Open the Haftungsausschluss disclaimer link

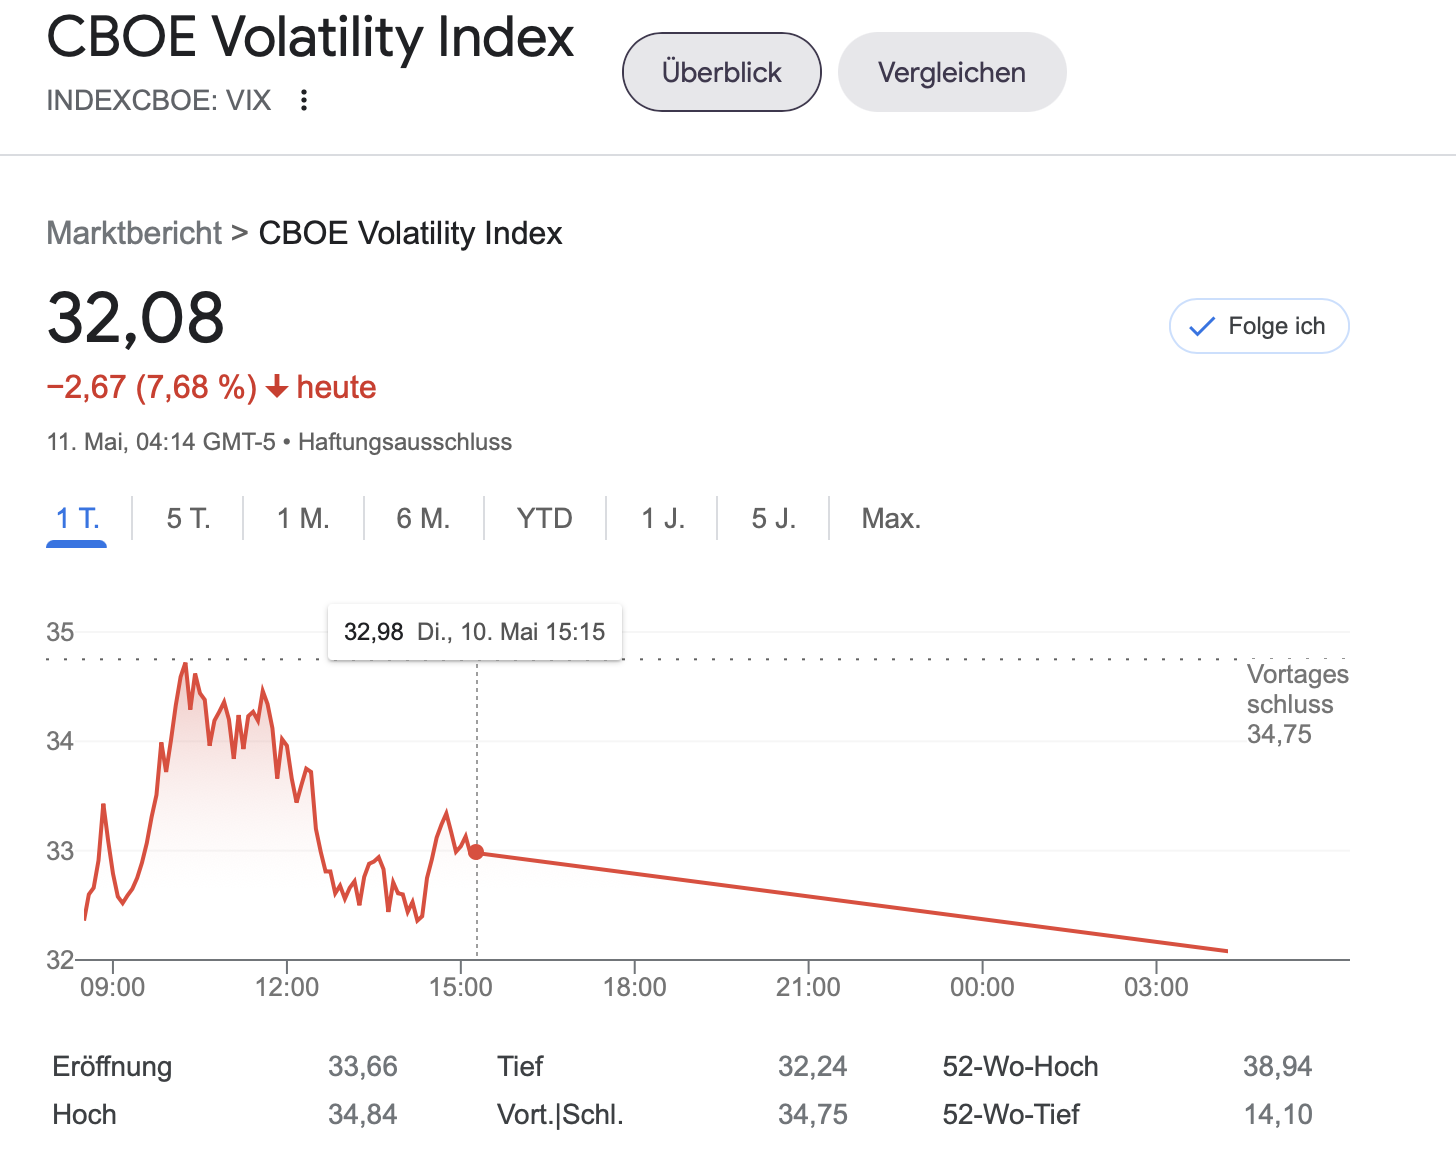pyautogui.click(x=405, y=442)
